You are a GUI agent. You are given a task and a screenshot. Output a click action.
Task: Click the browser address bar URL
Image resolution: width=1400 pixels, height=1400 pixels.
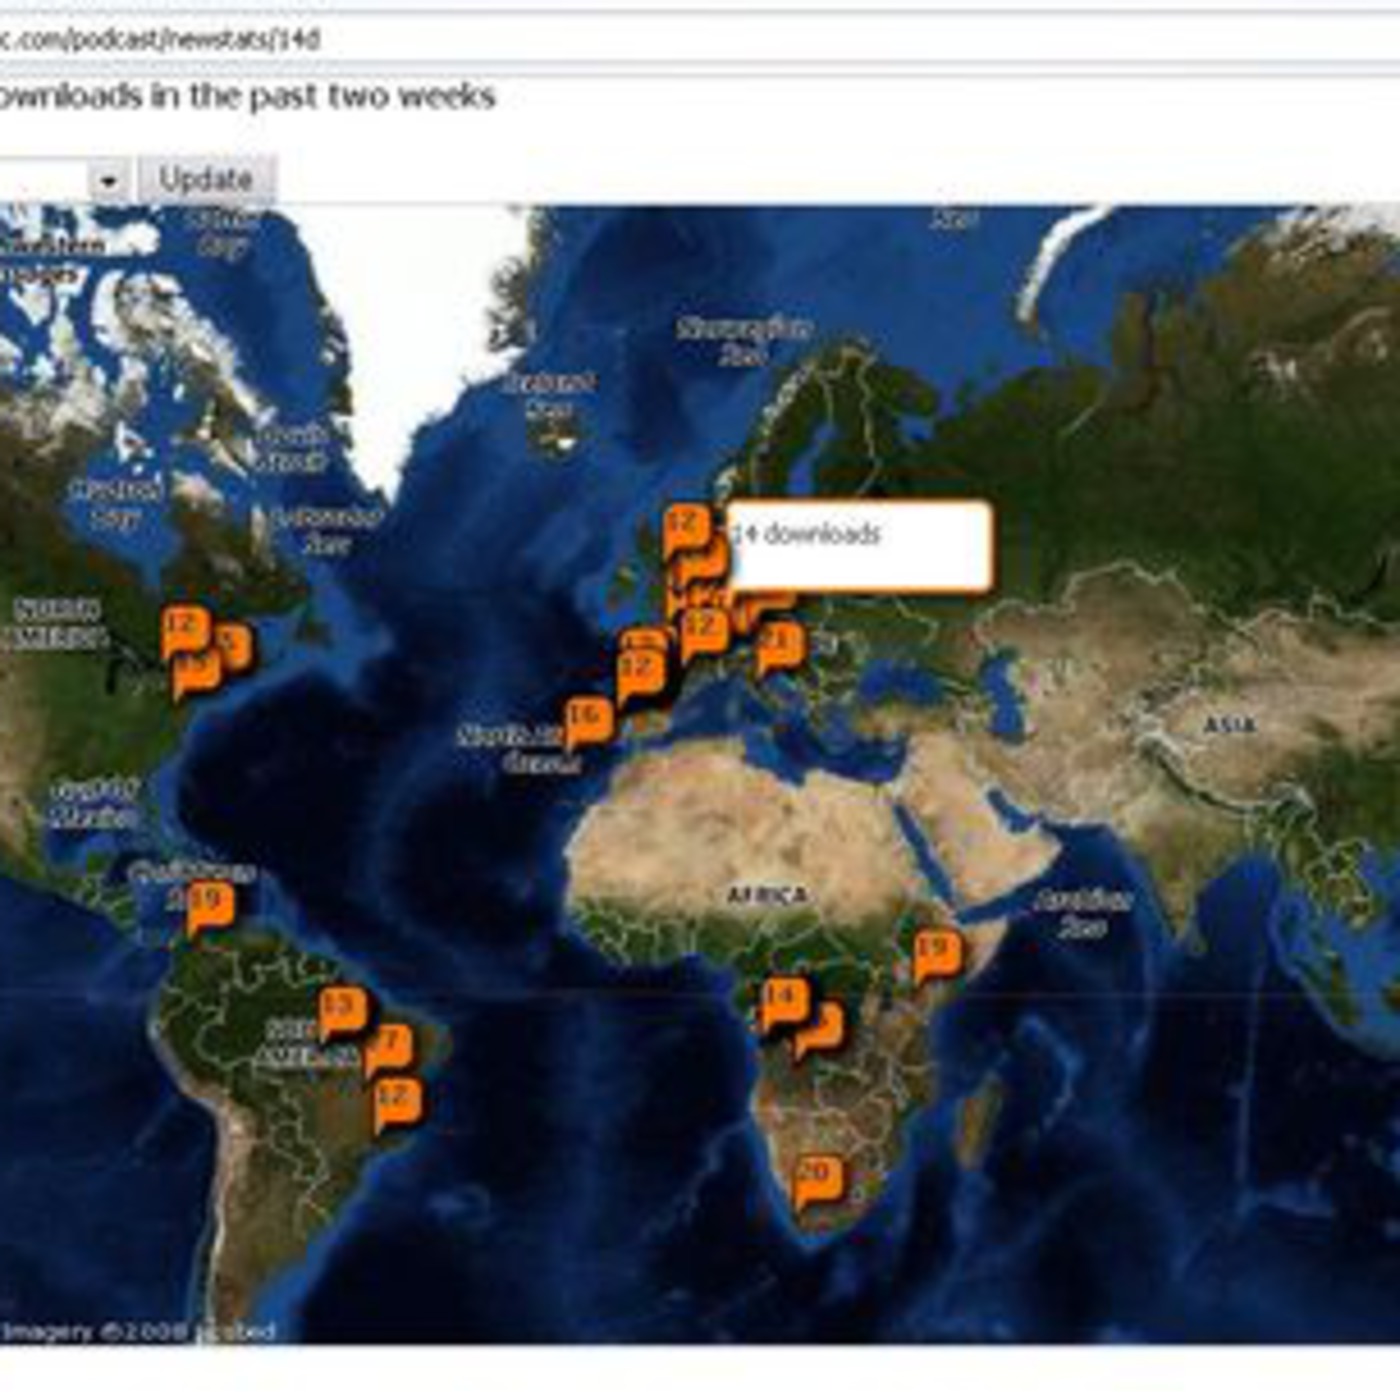pos(160,40)
